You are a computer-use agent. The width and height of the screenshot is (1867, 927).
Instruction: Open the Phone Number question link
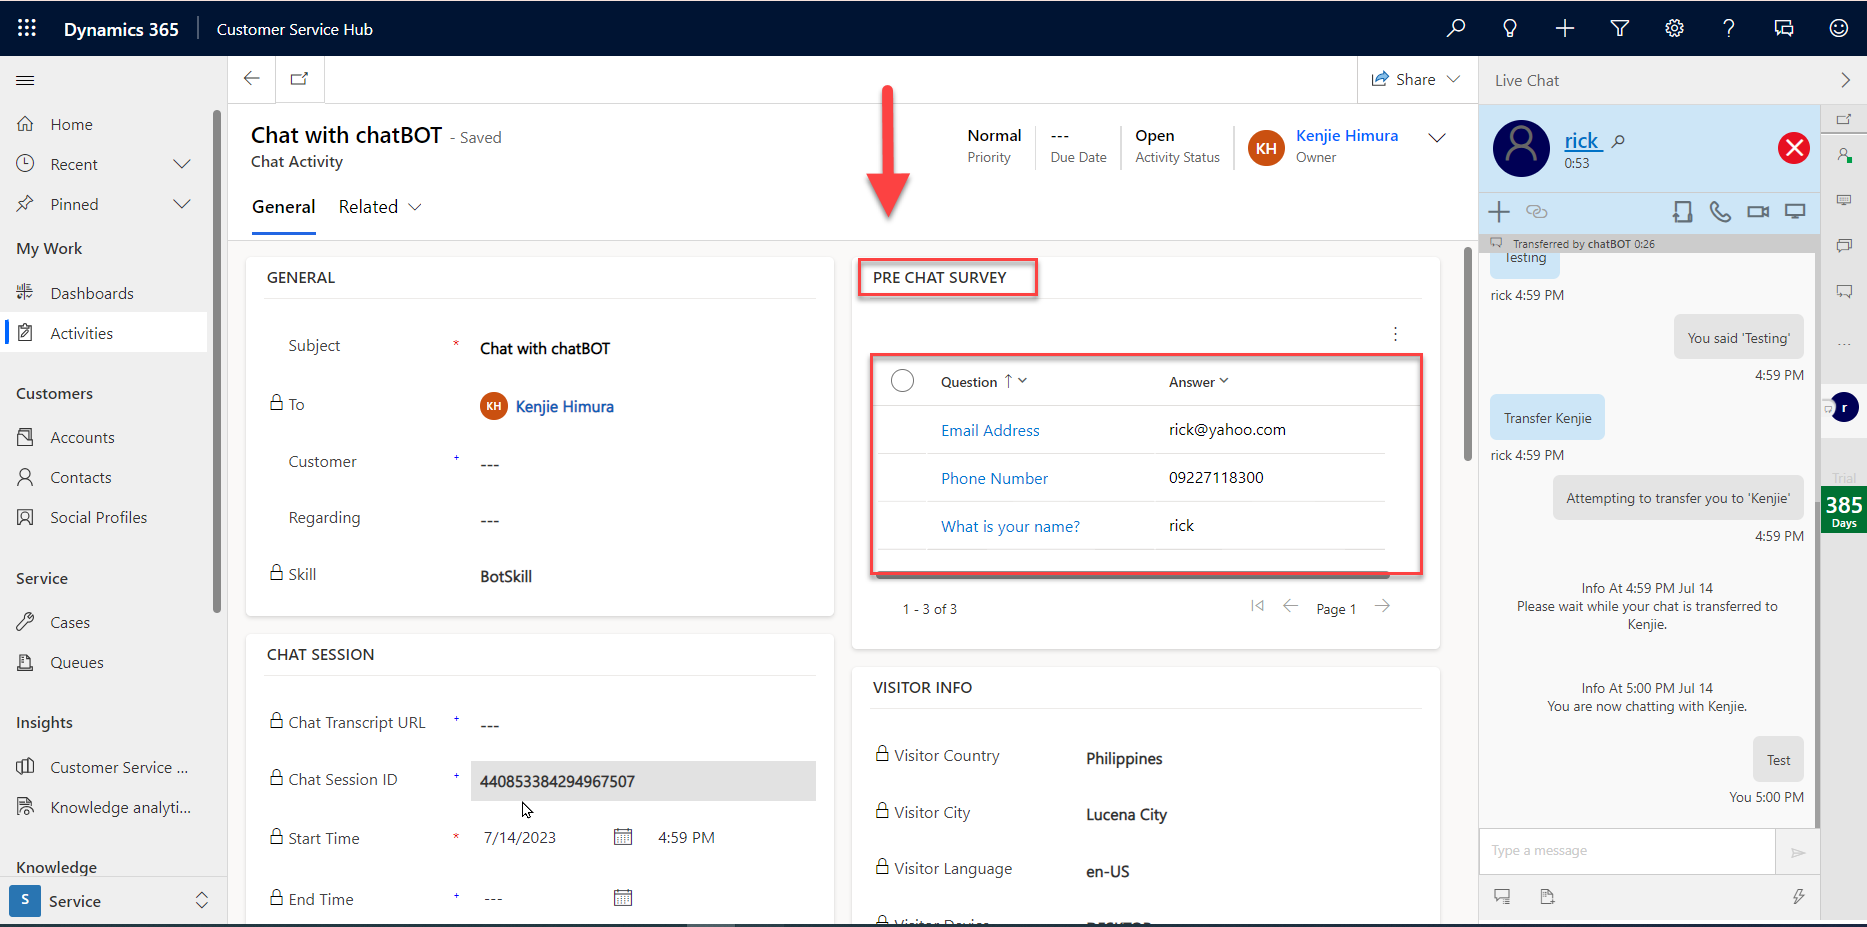pos(994,478)
